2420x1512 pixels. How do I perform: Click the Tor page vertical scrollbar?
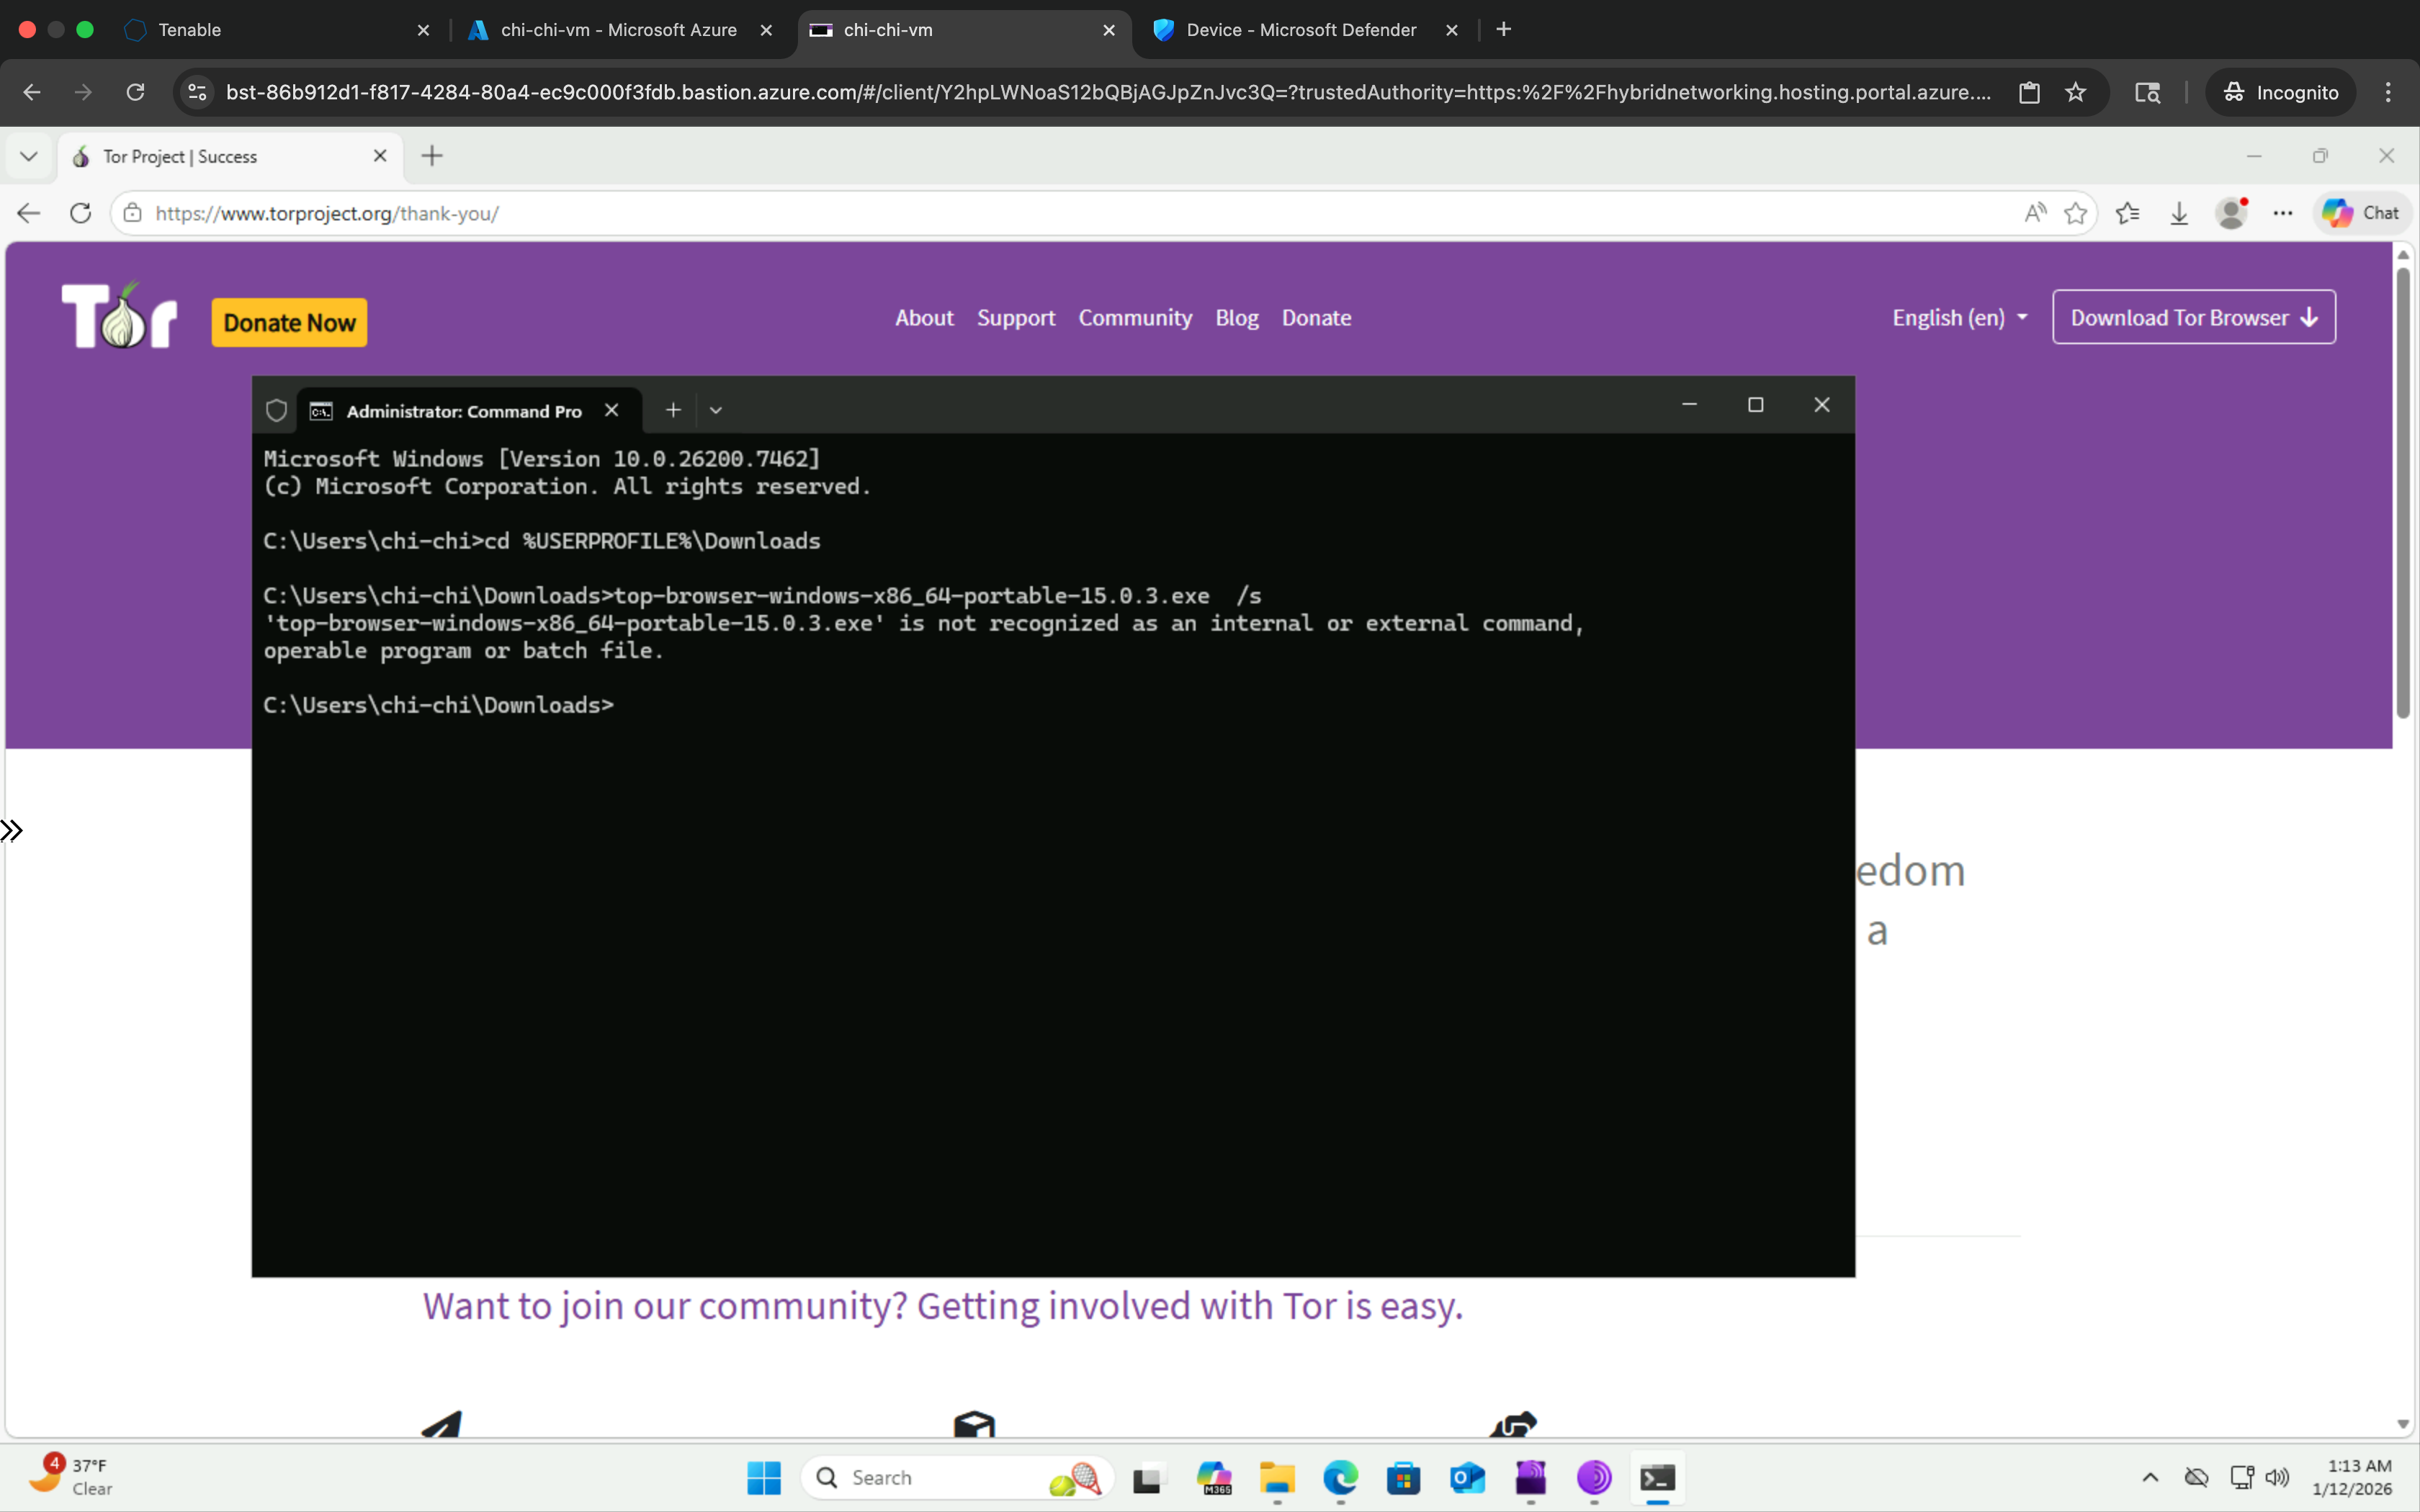click(x=2402, y=492)
